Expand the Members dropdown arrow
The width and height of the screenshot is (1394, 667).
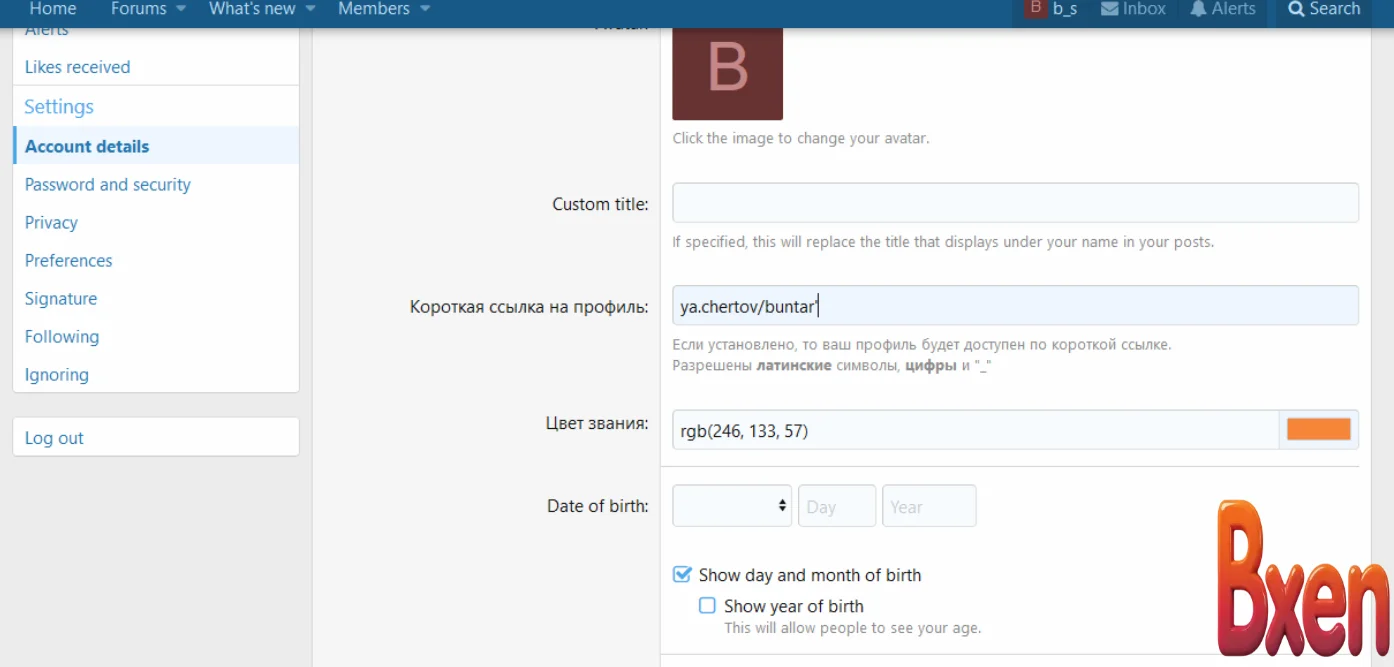(x=425, y=9)
